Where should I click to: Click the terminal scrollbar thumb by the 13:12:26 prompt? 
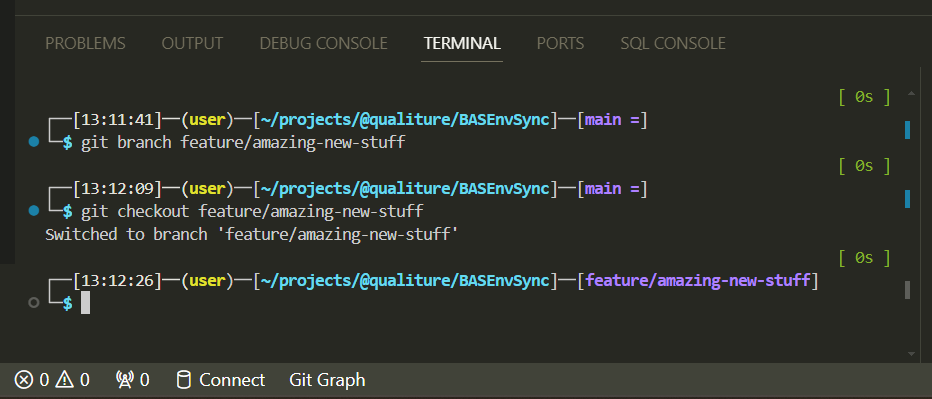point(908,290)
